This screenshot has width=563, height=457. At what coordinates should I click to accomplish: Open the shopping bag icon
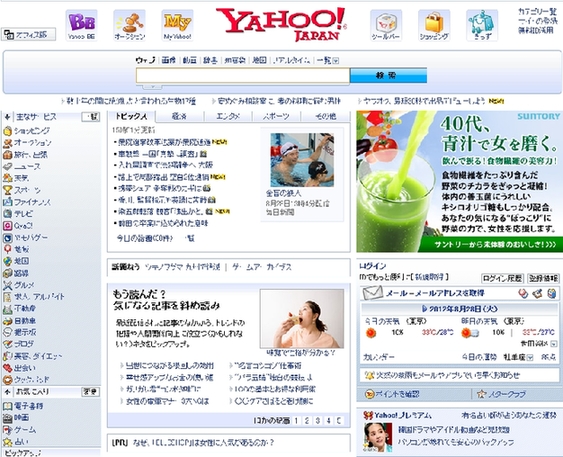[x=434, y=25]
